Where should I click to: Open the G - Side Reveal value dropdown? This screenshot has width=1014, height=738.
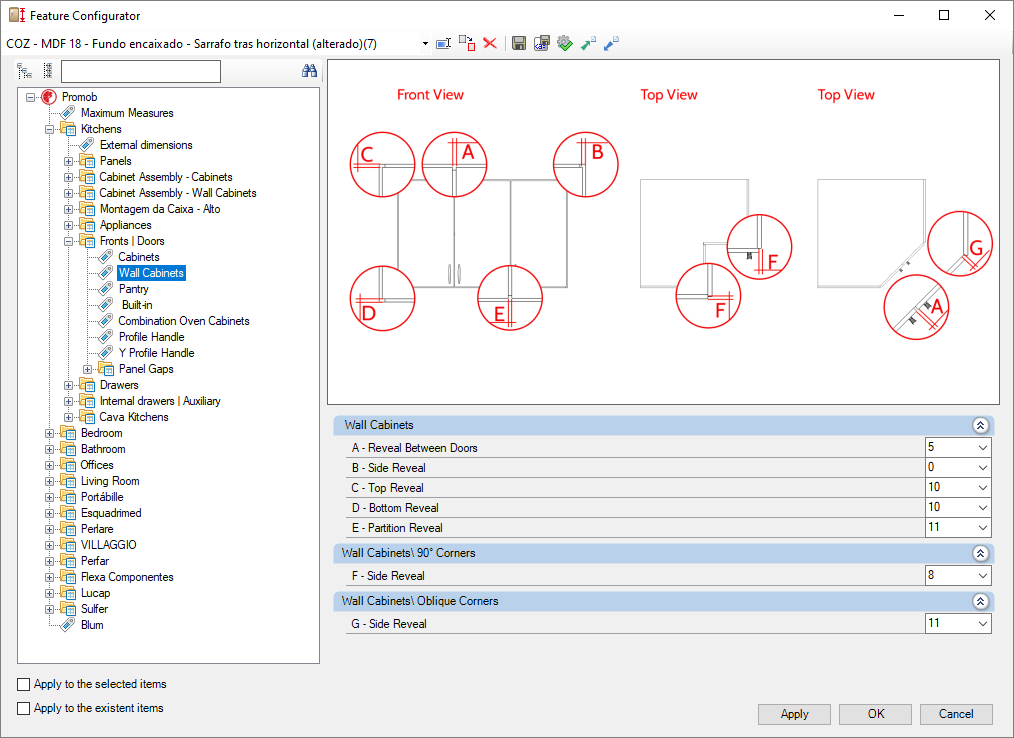pyautogui.click(x=982, y=624)
